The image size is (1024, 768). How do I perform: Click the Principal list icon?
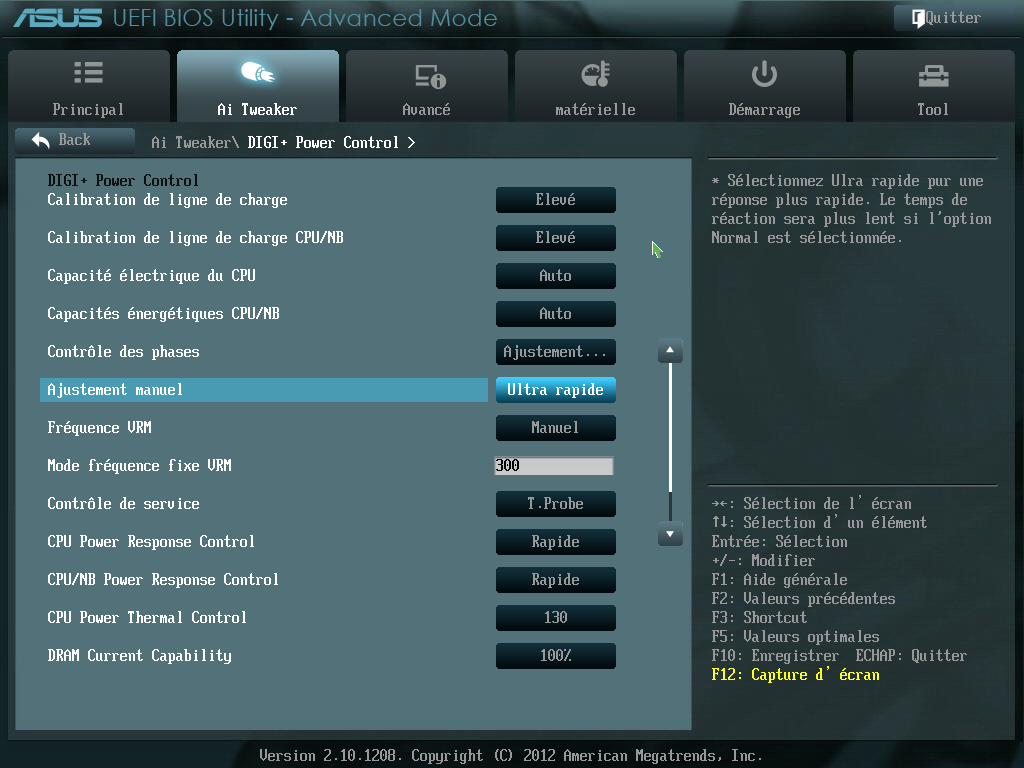[x=88, y=72]
